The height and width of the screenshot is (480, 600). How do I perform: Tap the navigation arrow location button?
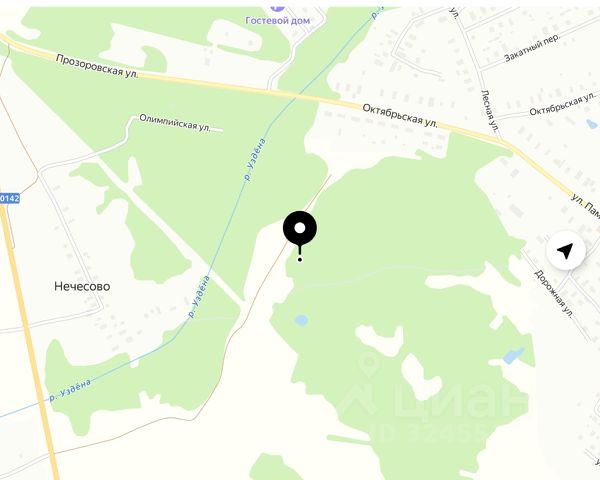pyautogui.click(x=565, y=251)
